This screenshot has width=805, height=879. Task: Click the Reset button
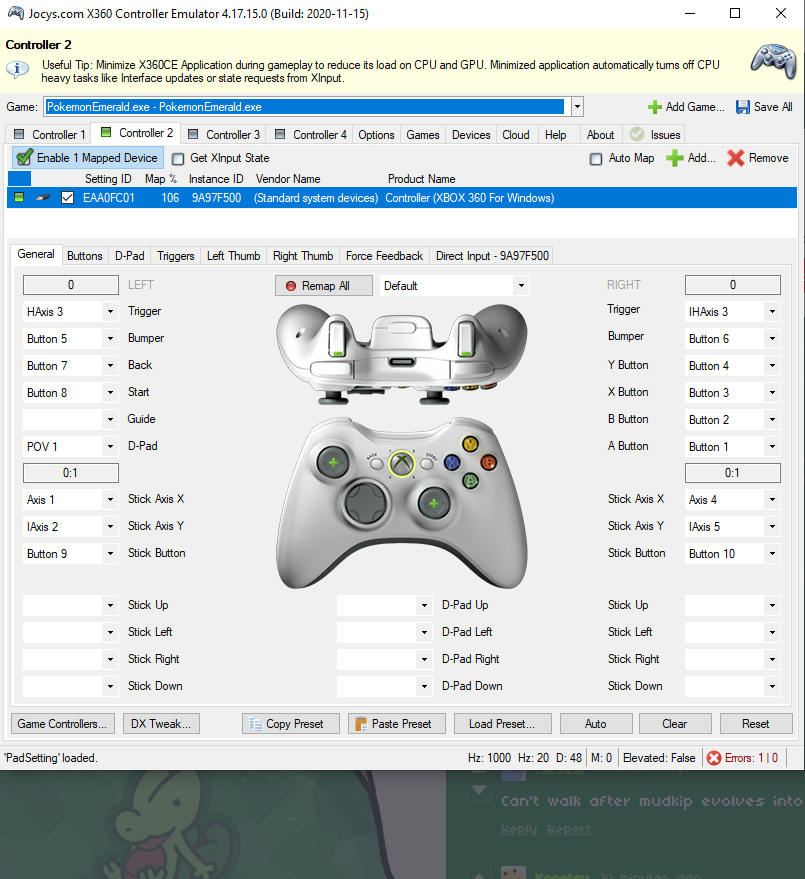coord(756,724)
